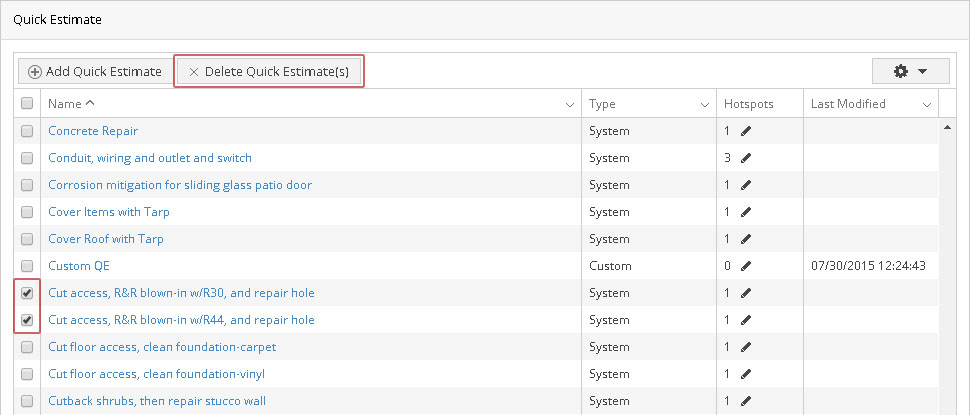Open the gear settings dropdown
Screen dimensions: 970x415
tap(909, 72)
